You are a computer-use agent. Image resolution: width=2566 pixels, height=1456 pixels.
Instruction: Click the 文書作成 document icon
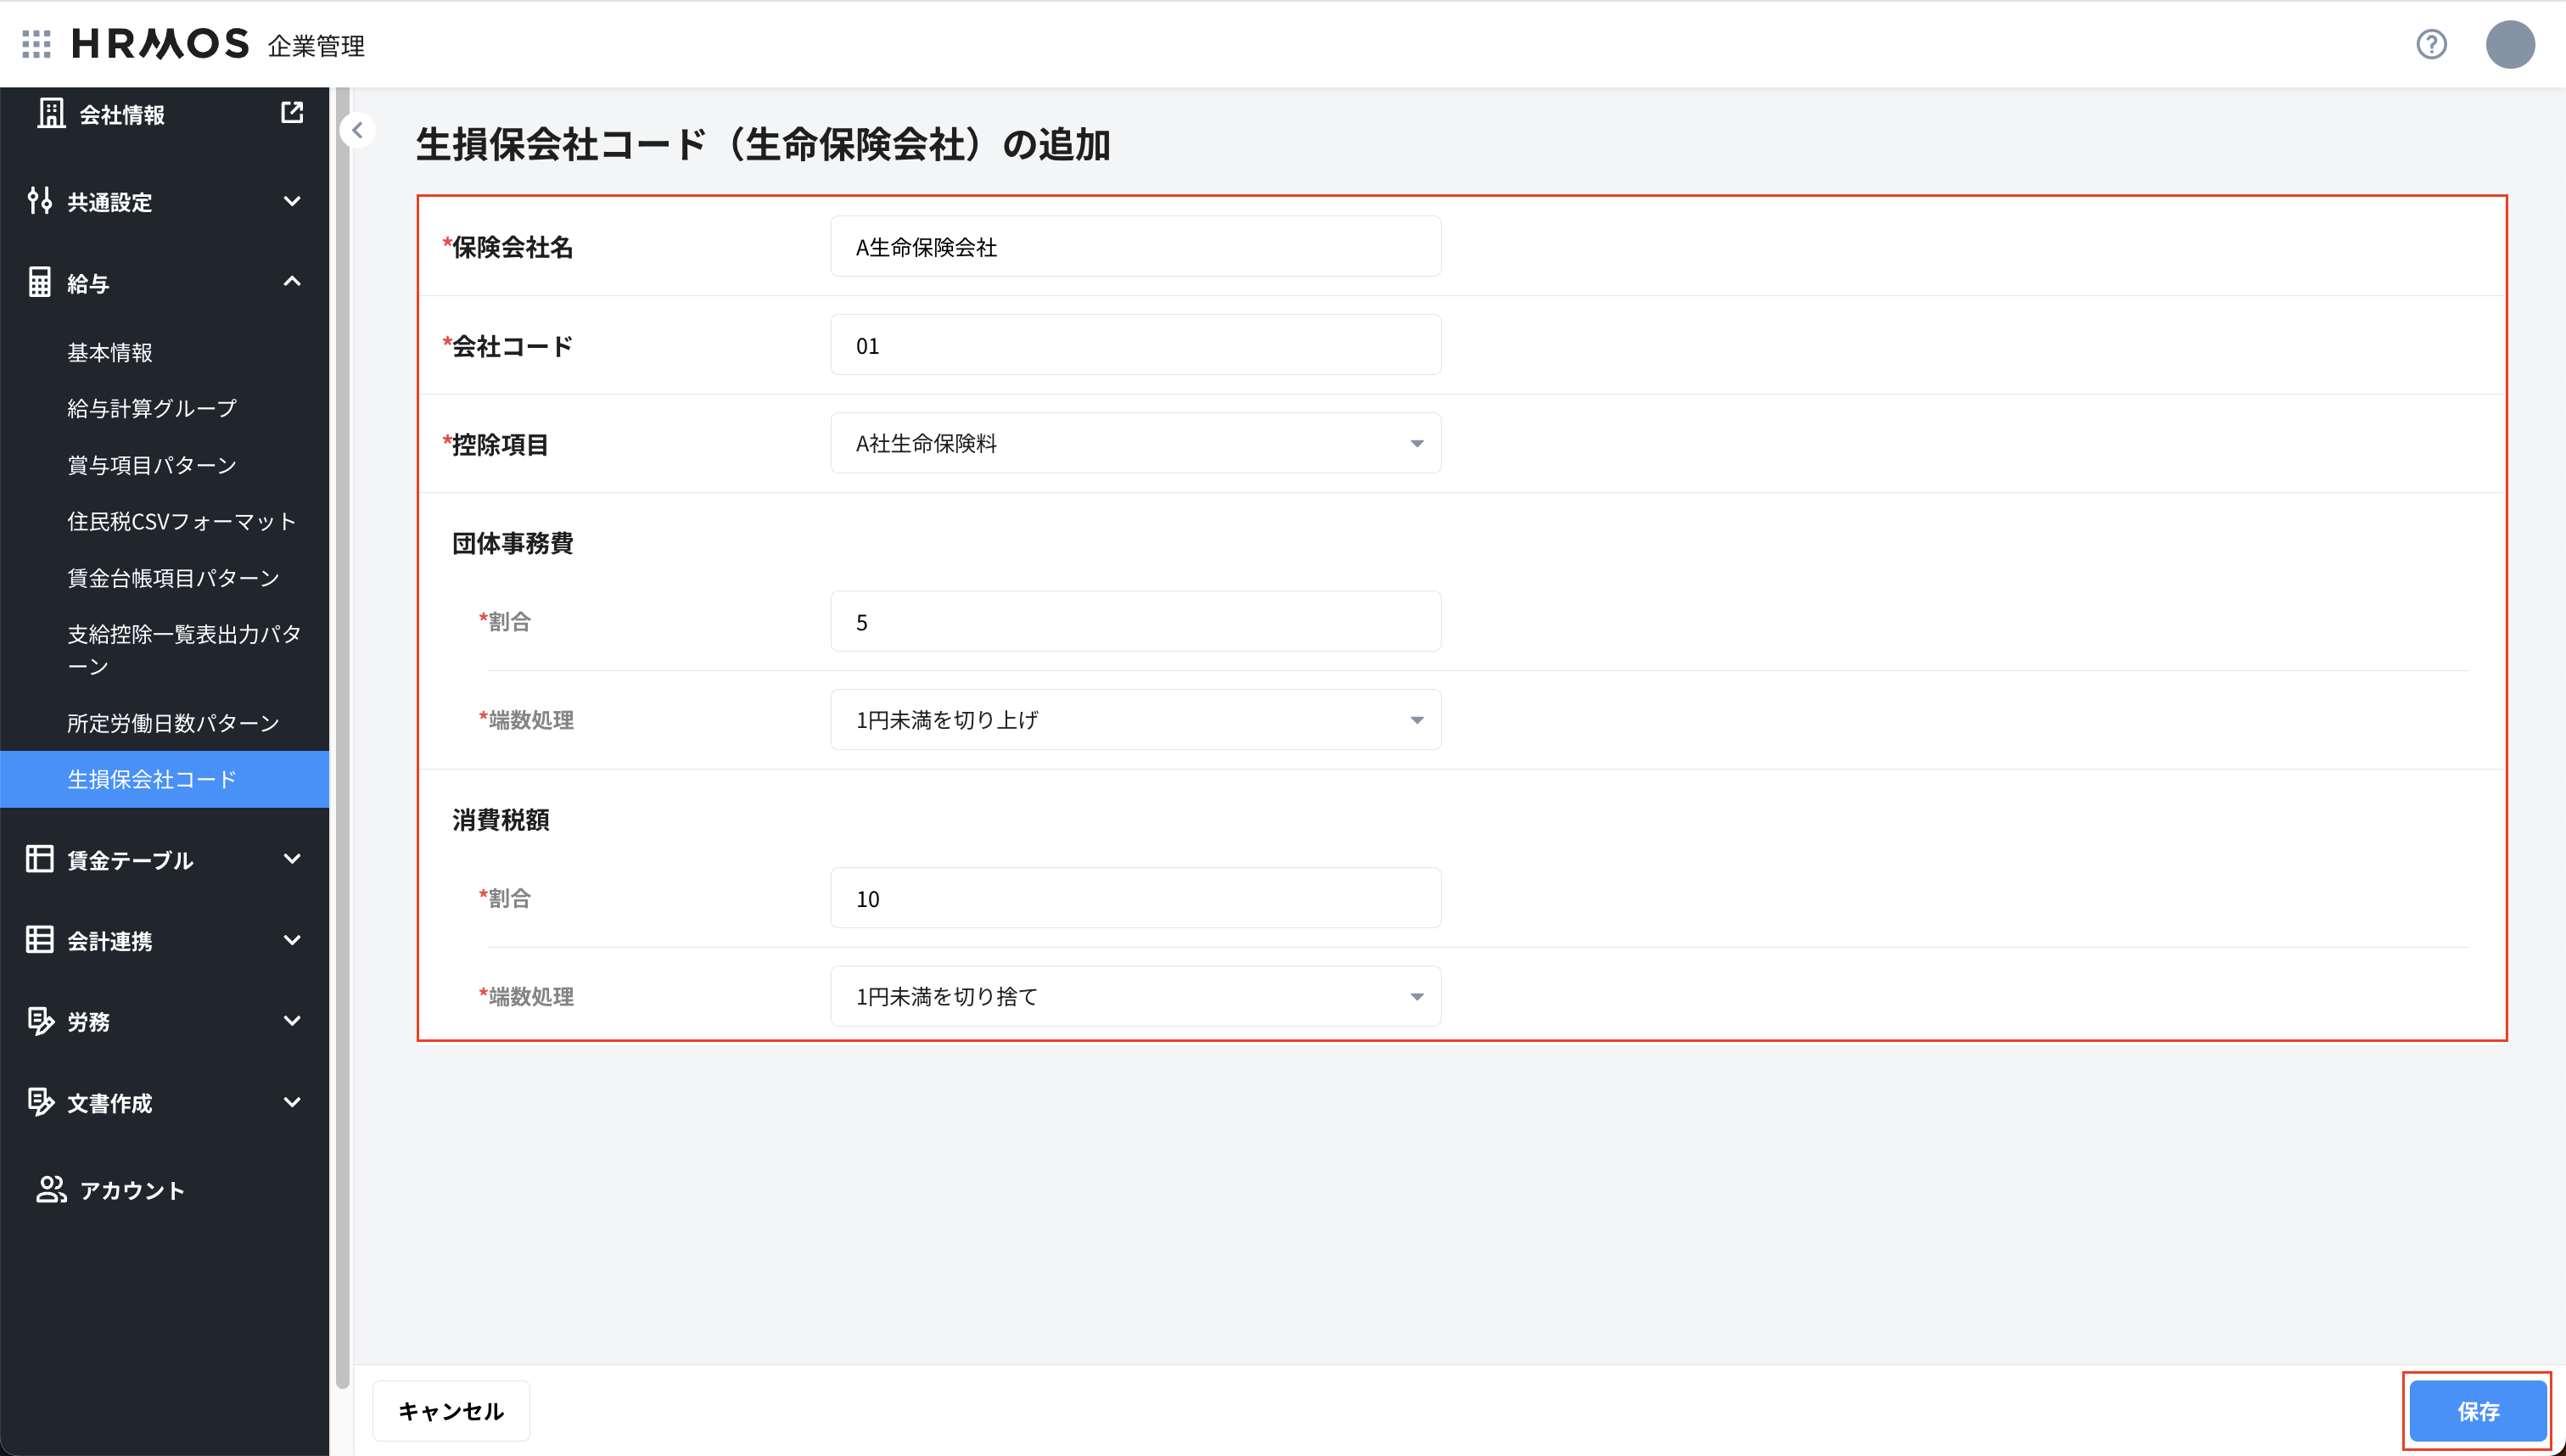40,1101
